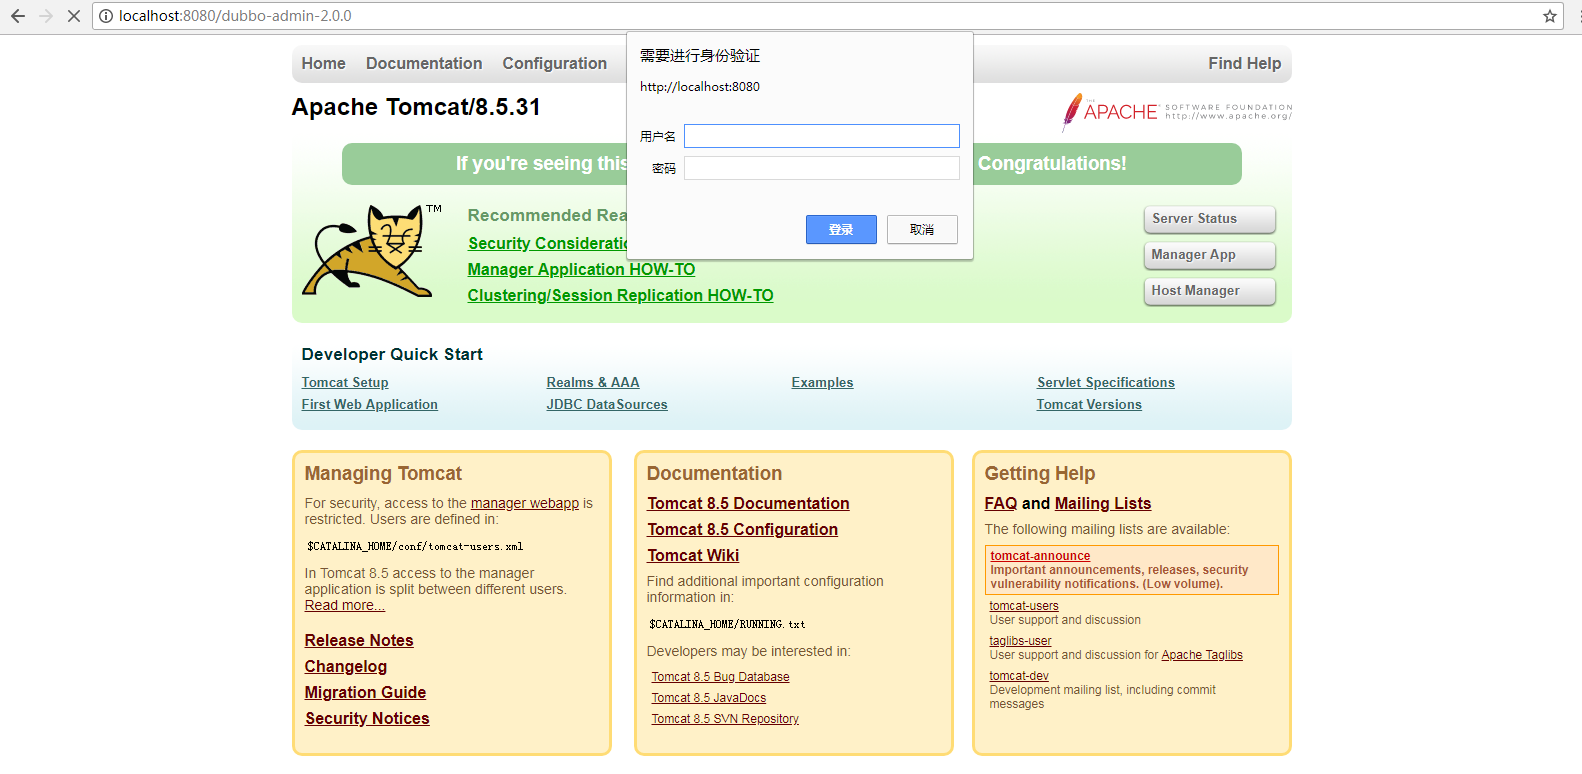Open the Configuration menu item

pos(555,63)
